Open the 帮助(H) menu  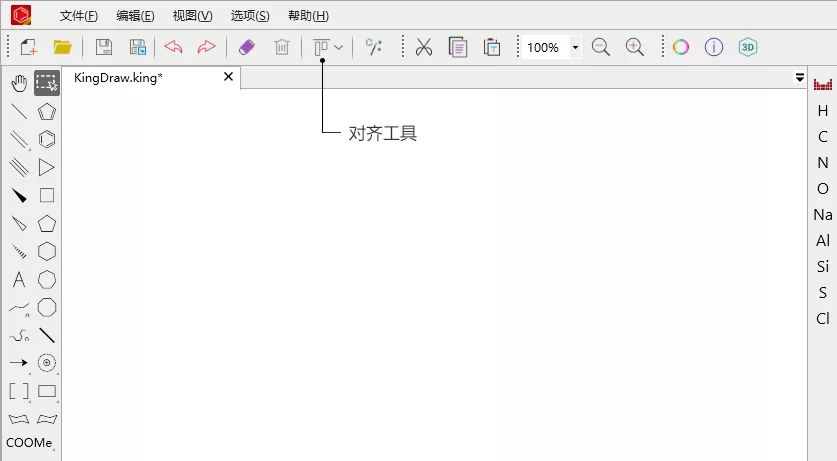(308, 16)
